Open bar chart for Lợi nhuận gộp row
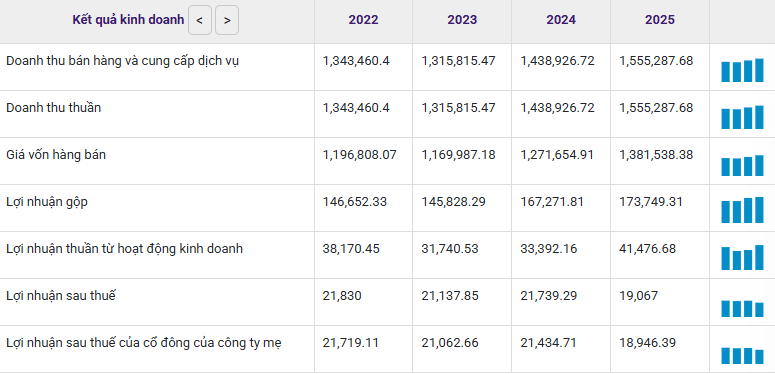775x374 pixels. click(x=742, y=210)
